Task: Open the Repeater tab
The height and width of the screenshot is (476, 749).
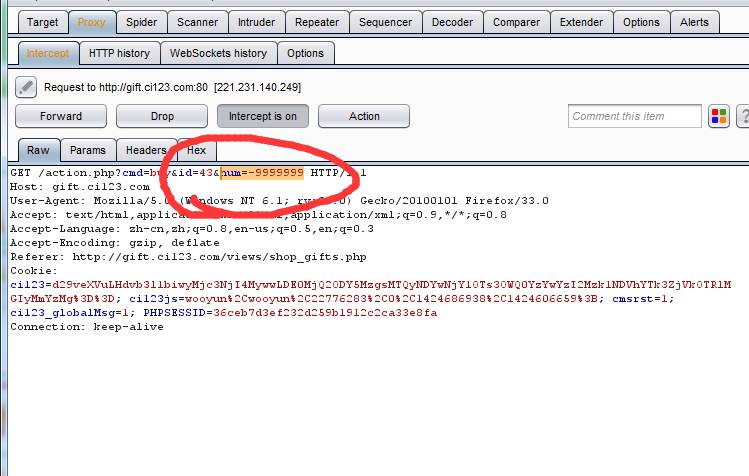Action: [317, 22]
